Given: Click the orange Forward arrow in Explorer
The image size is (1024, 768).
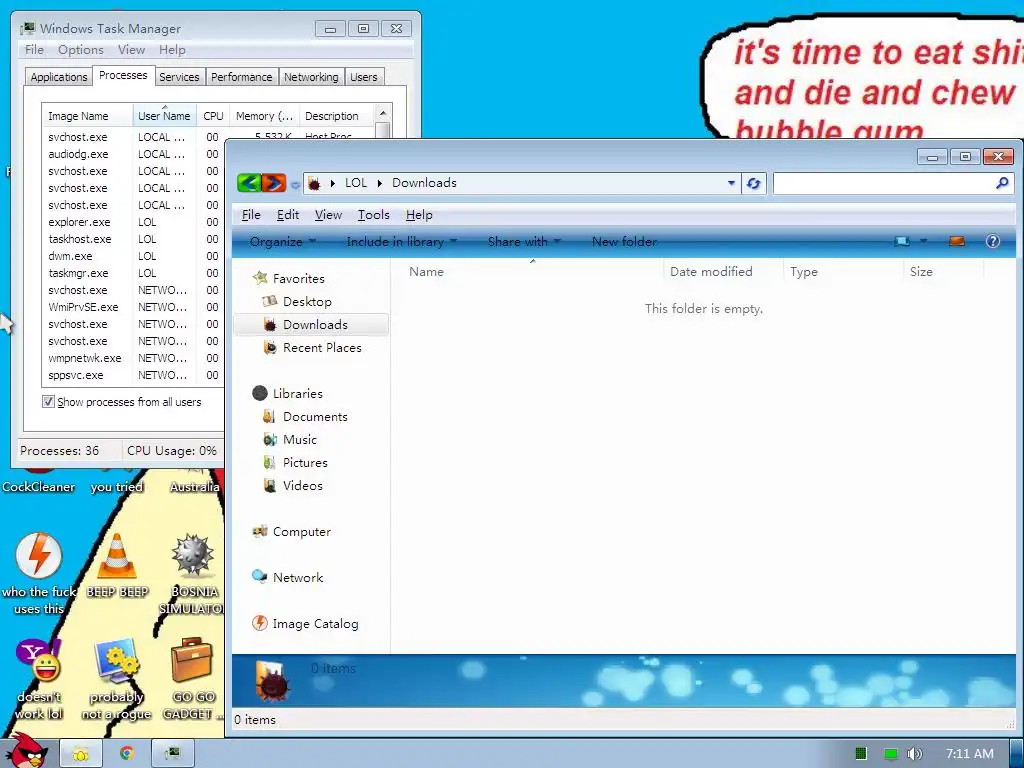Looking at the screenshot, I should tap(274, 183).
